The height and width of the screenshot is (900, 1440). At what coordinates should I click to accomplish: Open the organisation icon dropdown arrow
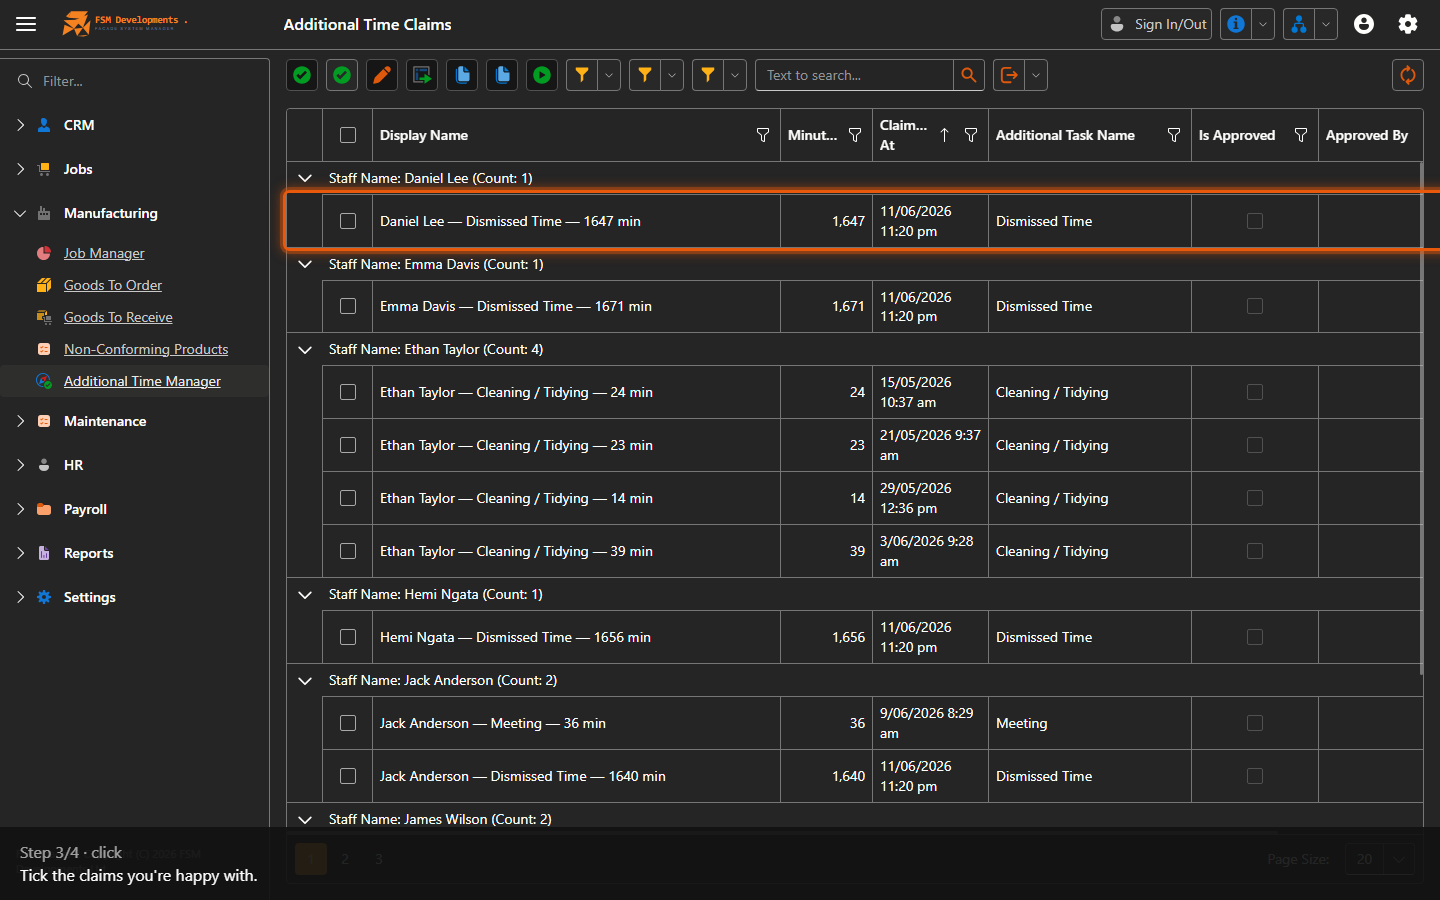coord(1326,24)
